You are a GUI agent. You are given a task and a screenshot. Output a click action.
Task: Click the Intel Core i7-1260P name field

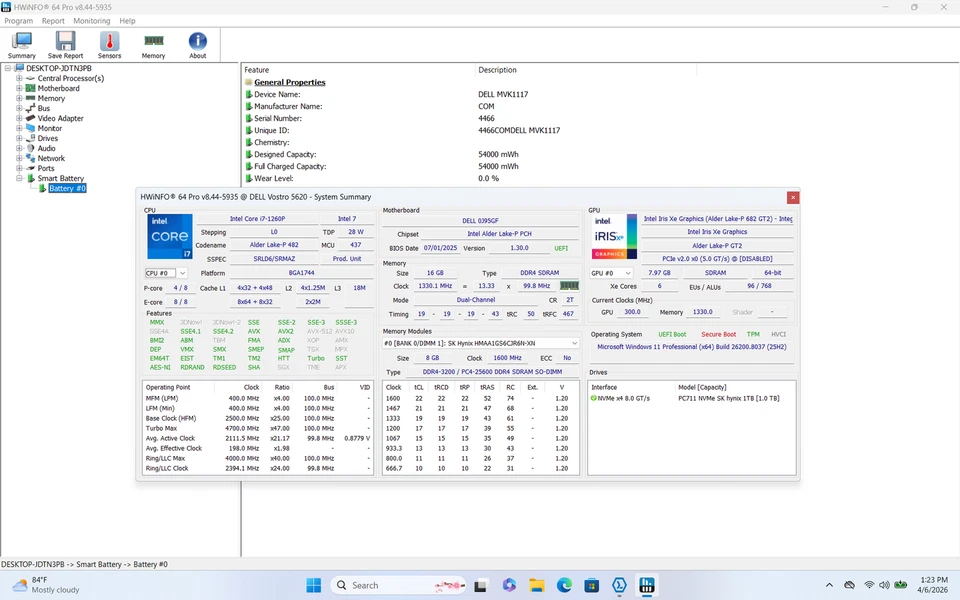(257, 219)
